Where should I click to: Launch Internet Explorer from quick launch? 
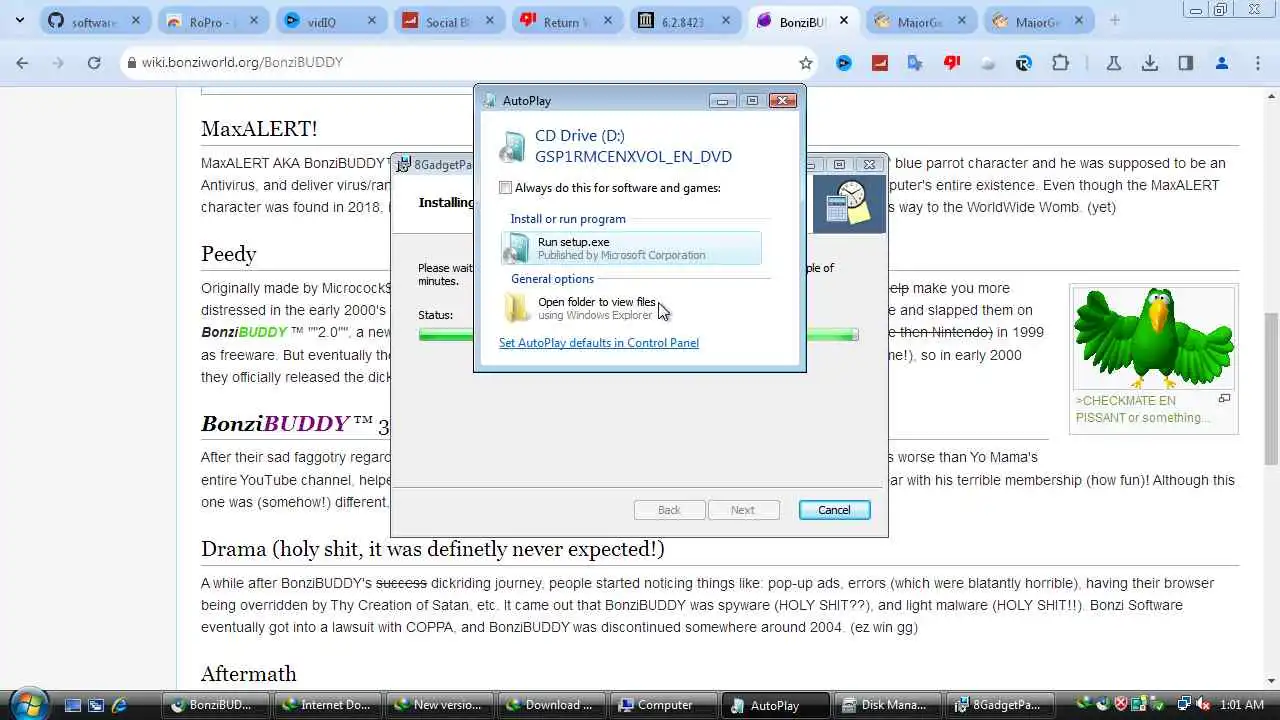pyautogui.click(x=119, y=705)
